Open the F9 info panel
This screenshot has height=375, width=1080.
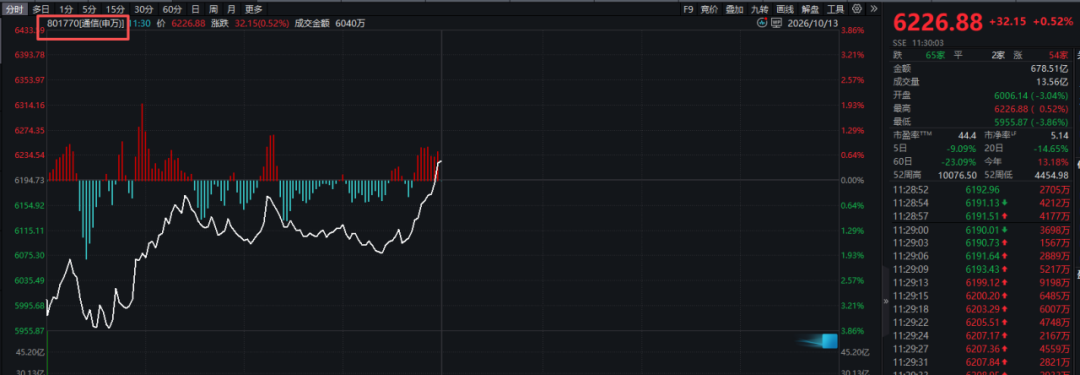pos(687,9)
